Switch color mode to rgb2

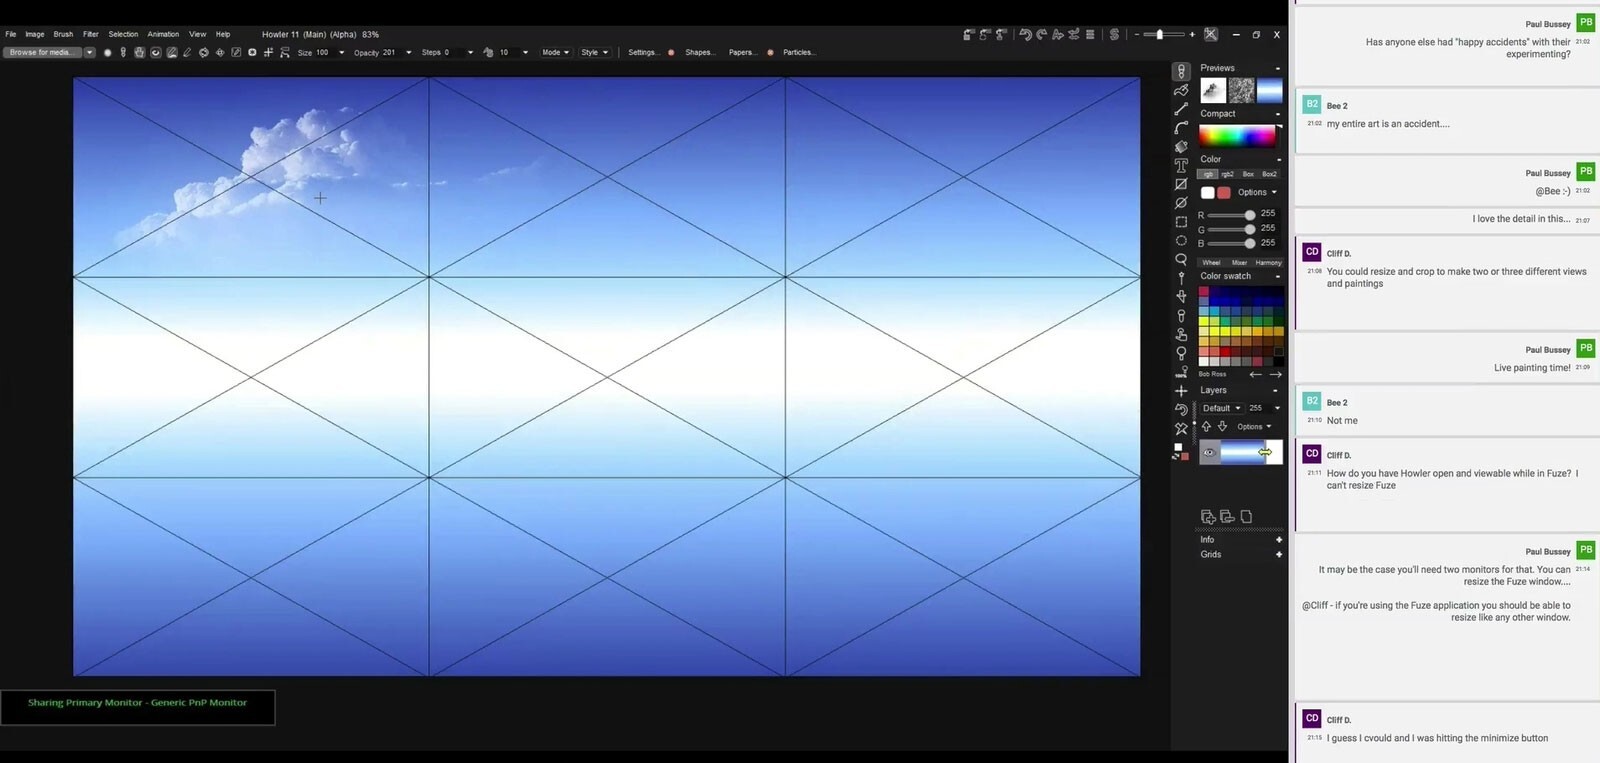pyautogui.click(x=1227, y=174)
